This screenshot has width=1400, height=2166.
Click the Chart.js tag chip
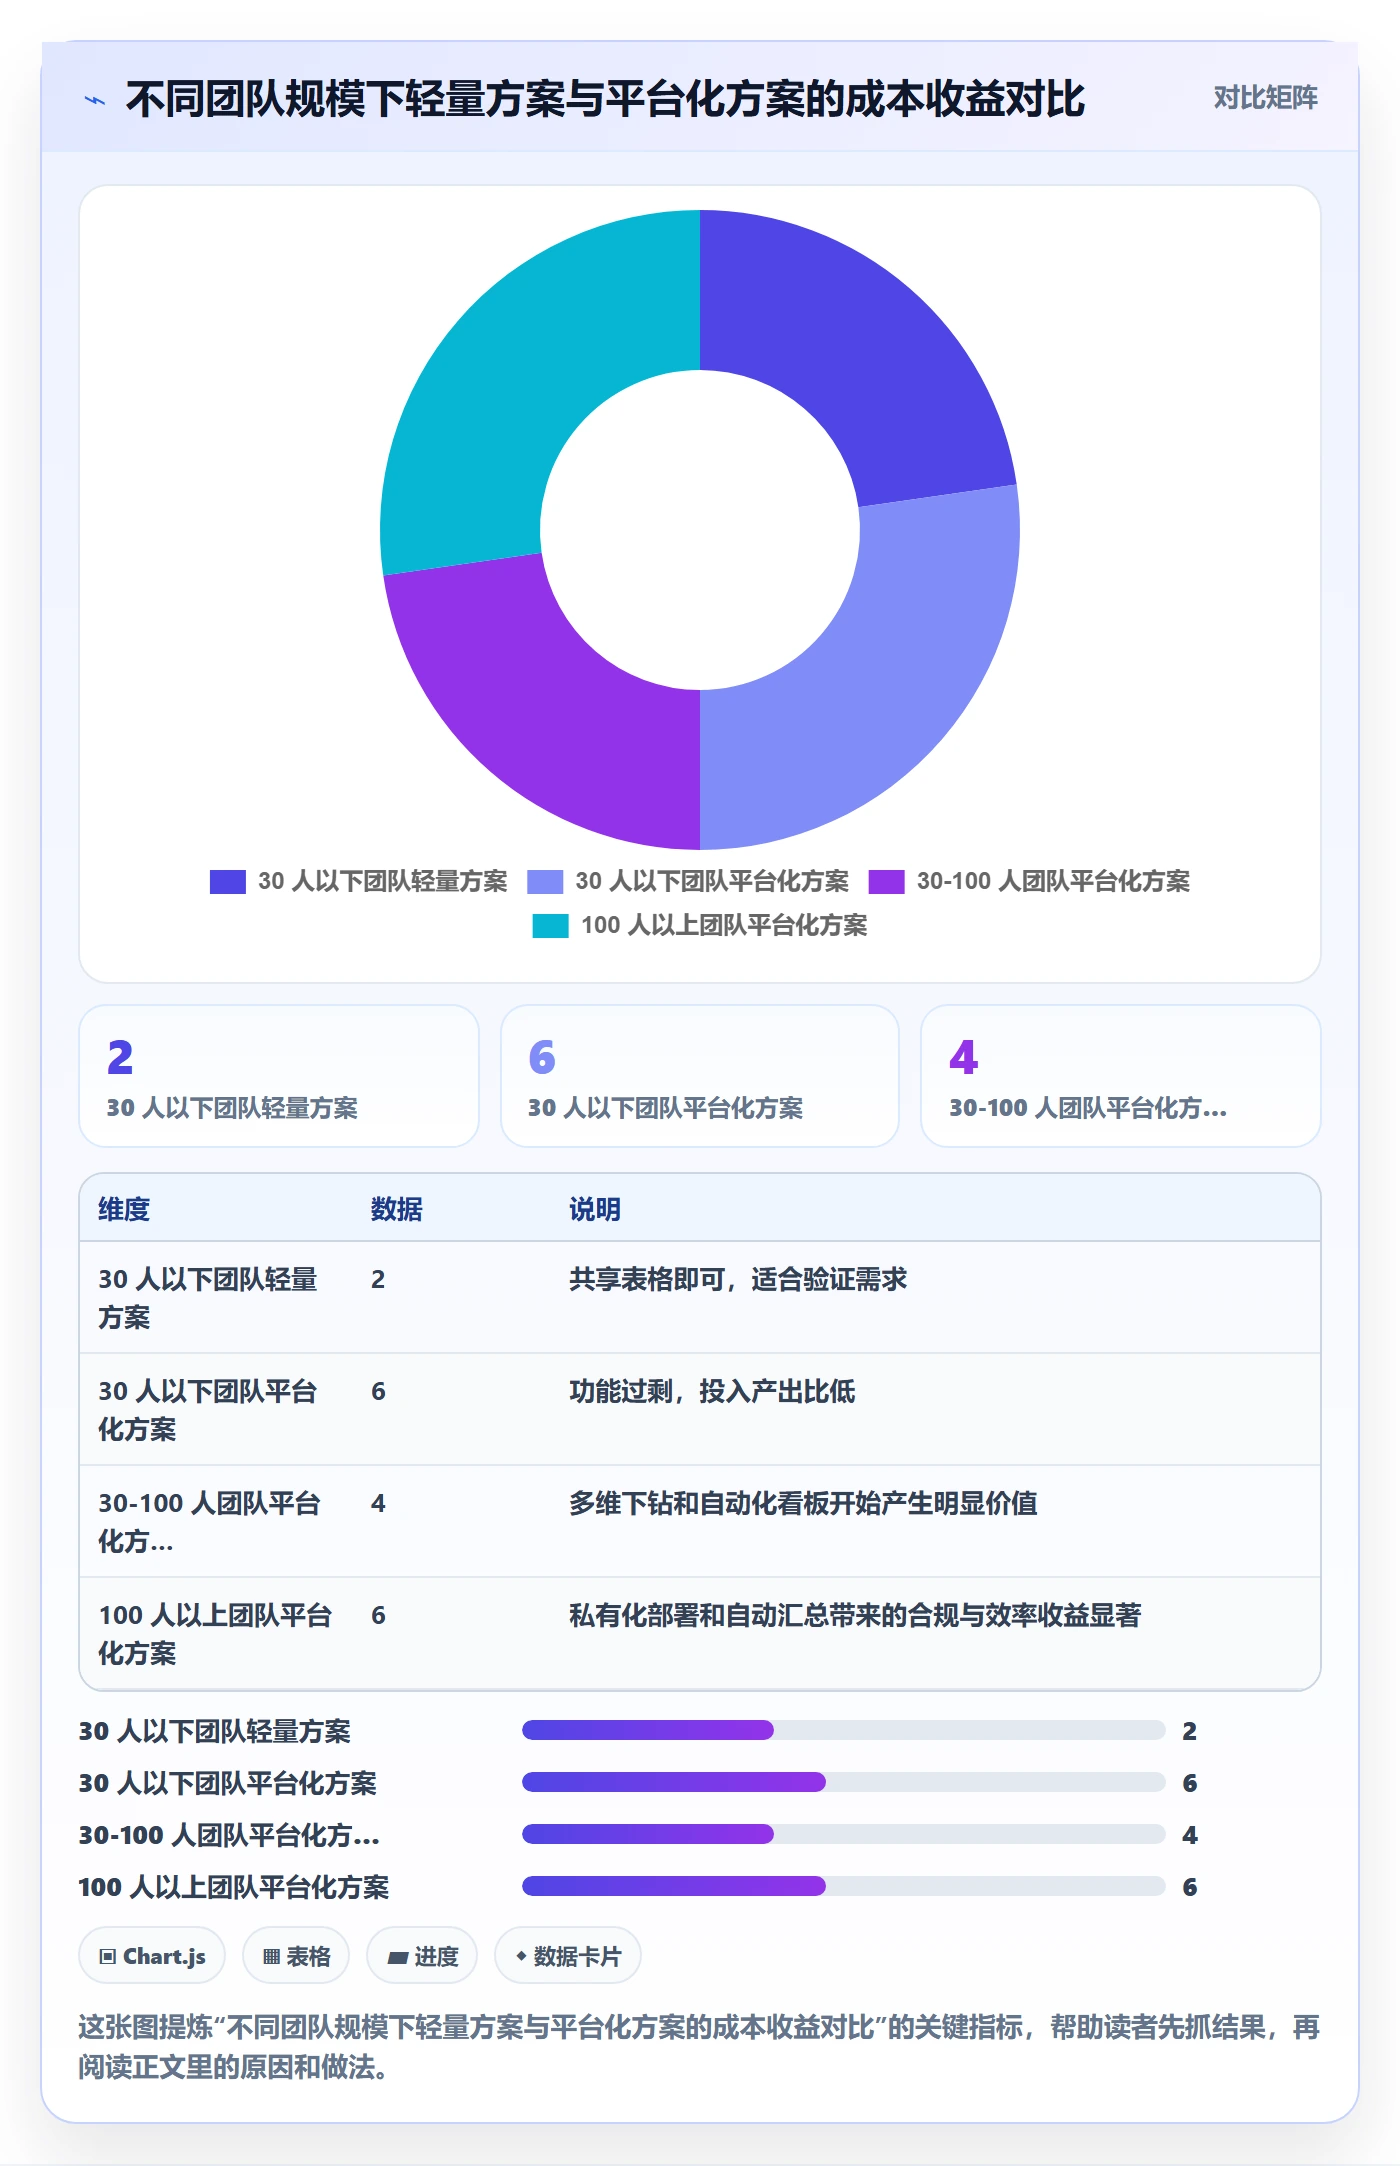tap(152, 1956)
